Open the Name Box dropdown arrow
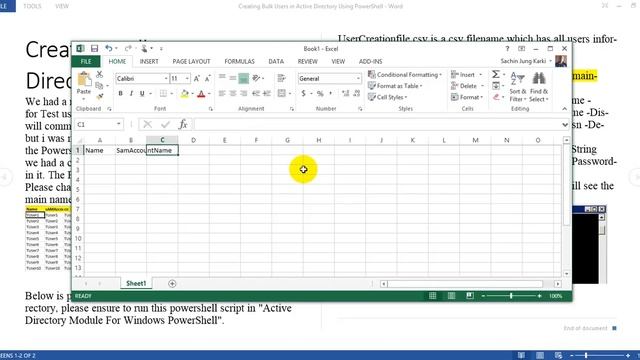The image size is (640, 360). coord(119,124)
